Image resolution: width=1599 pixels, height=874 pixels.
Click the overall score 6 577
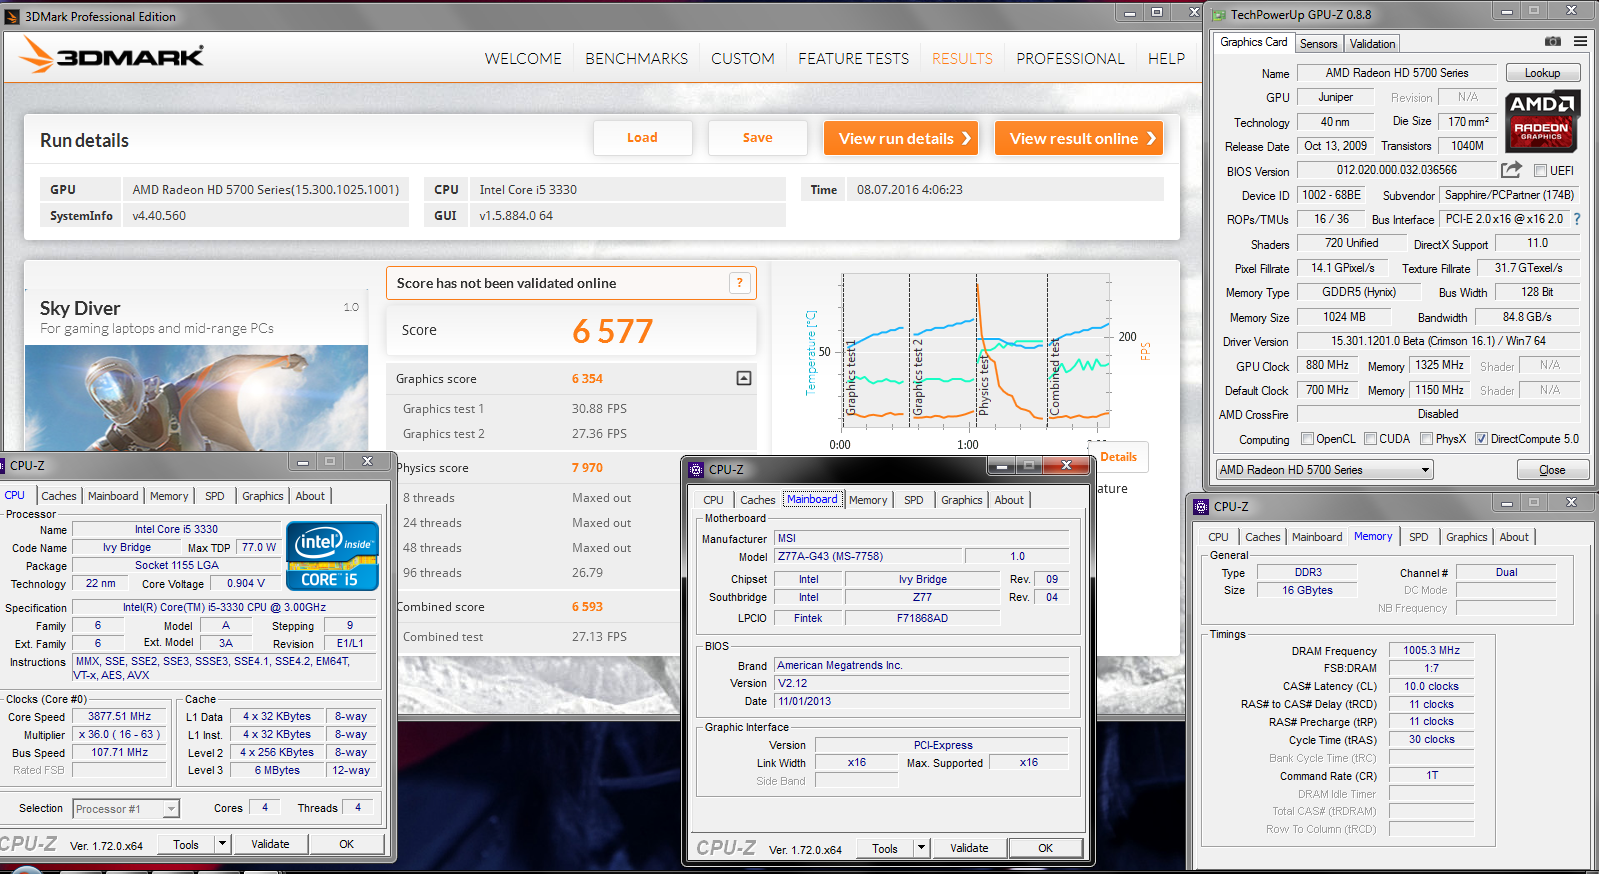click(612, 331)
